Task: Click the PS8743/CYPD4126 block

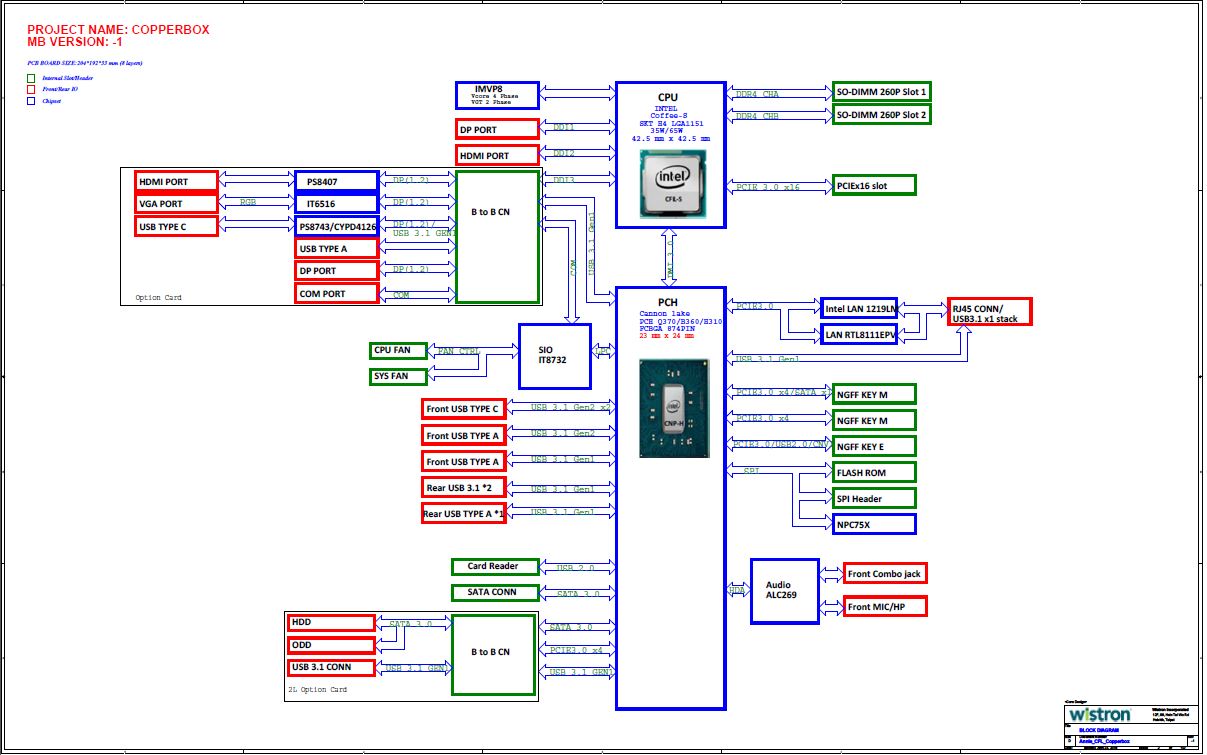Action: (x=336, y=226)
